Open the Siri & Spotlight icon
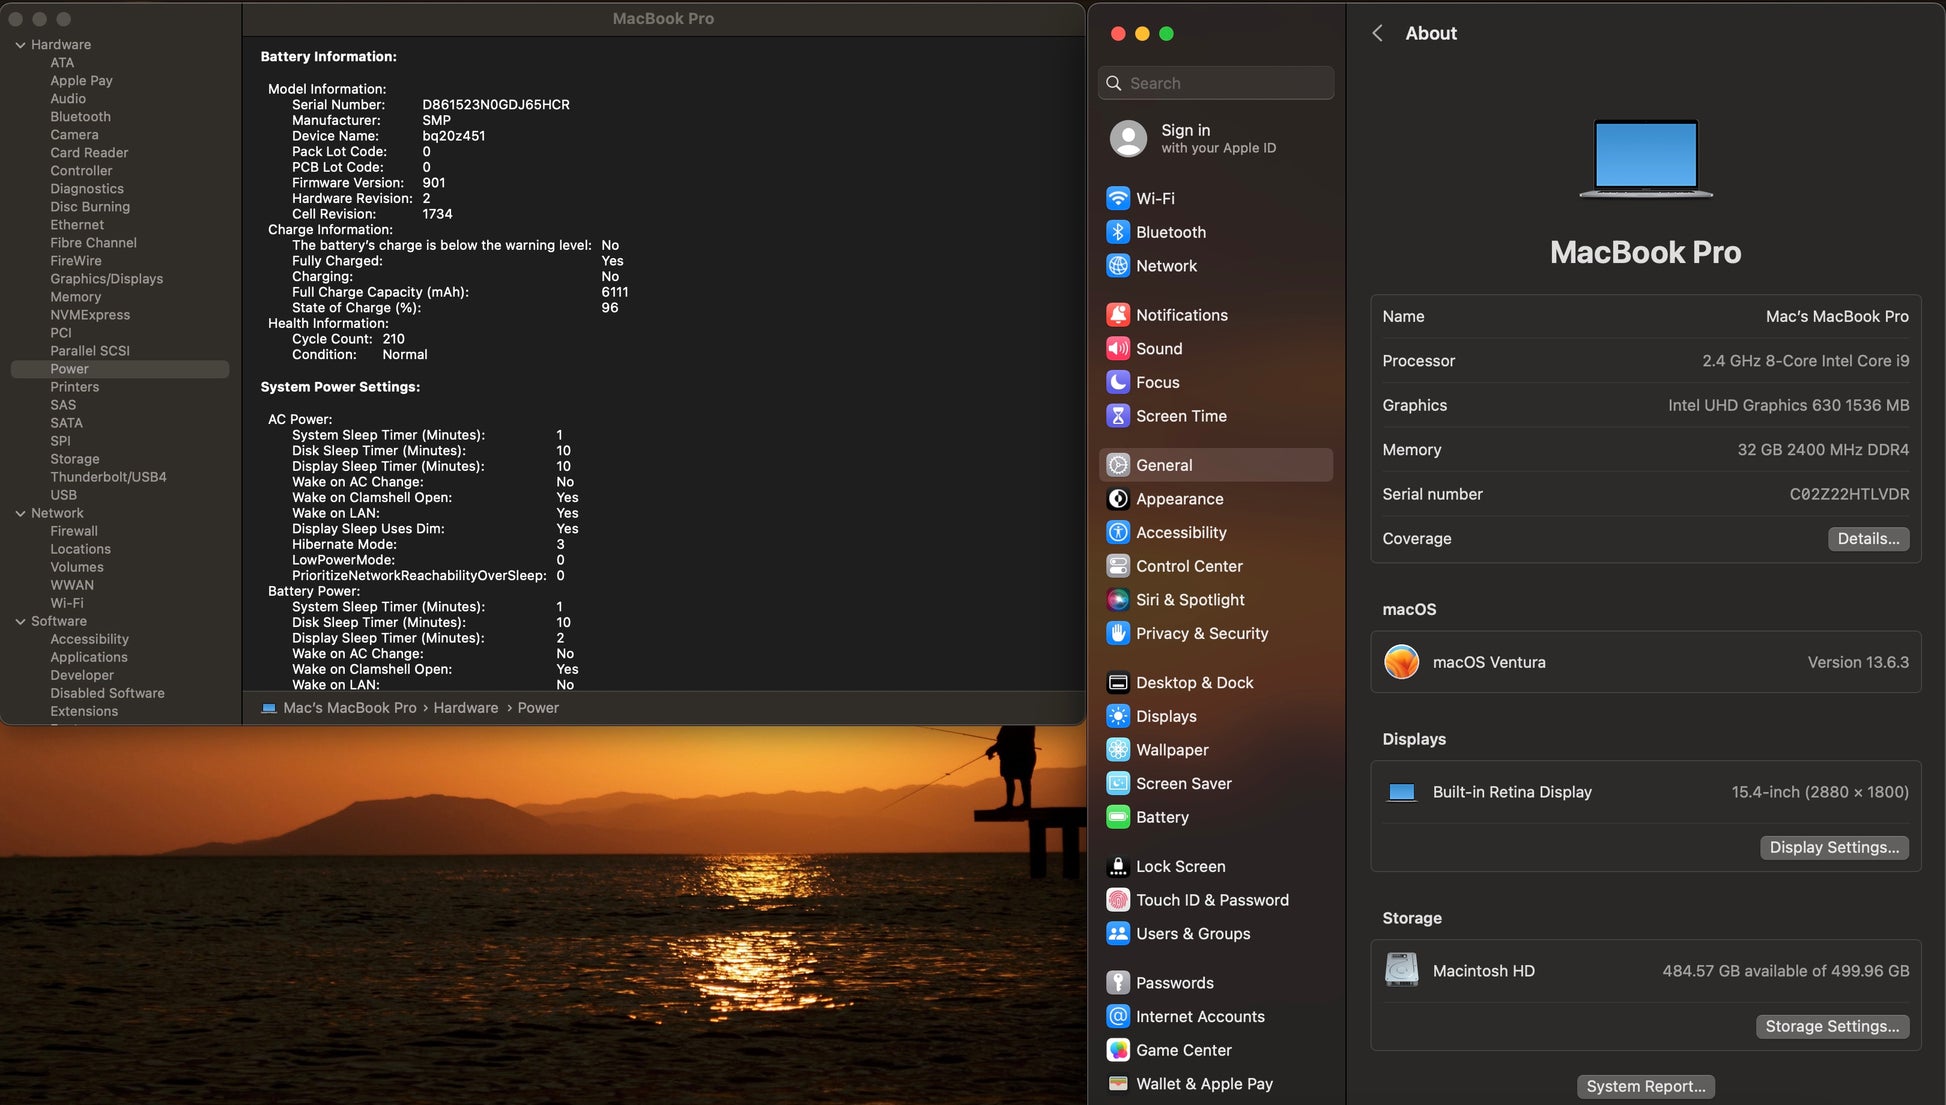This screenshot has width=1946, height=1105. click(1118, 600)
